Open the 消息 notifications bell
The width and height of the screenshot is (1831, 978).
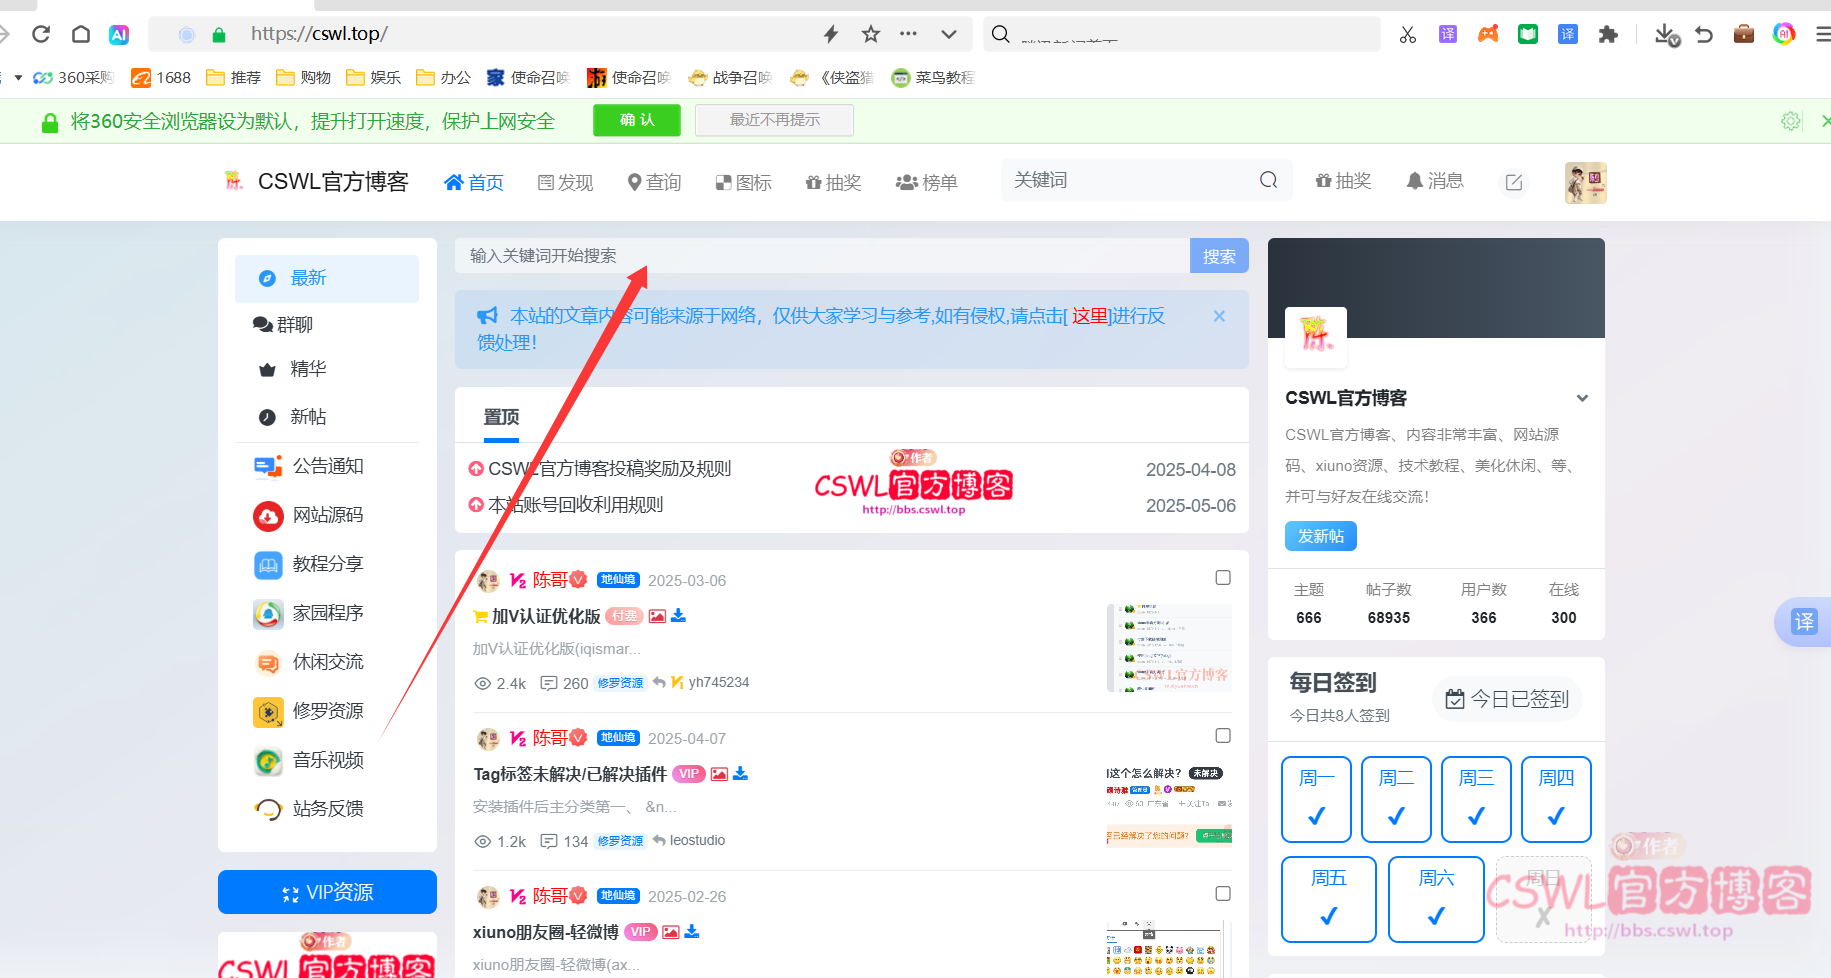pos(1434,181)
